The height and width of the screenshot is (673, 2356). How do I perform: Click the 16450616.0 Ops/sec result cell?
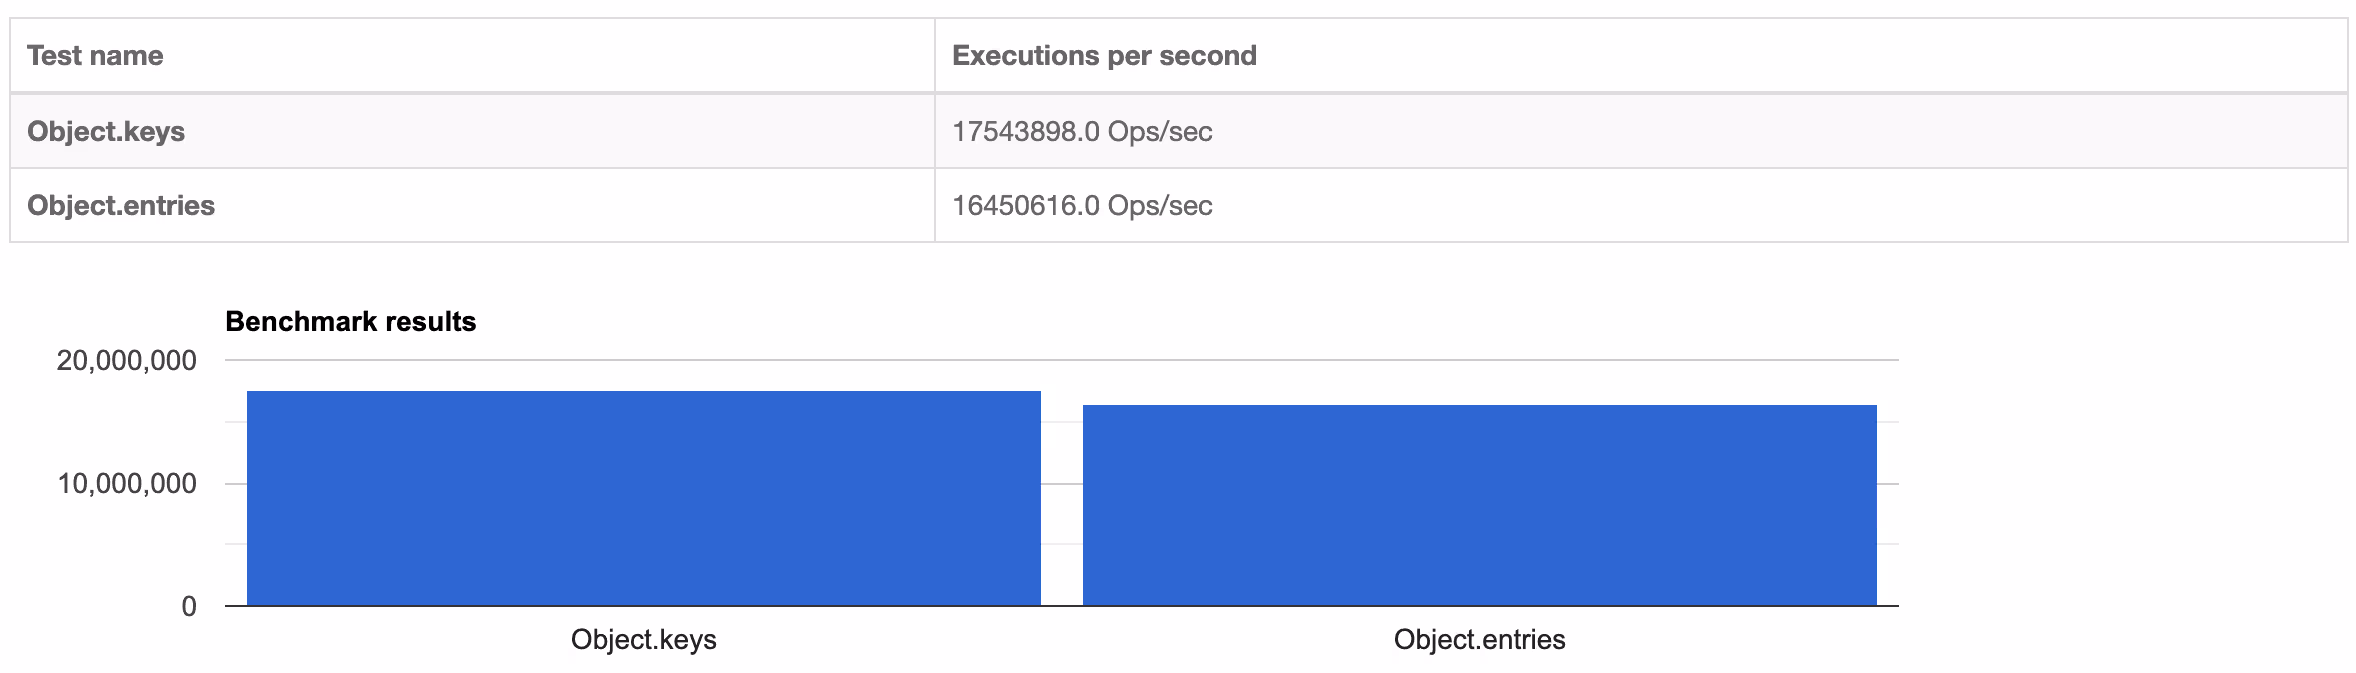tap(1641, 205)
